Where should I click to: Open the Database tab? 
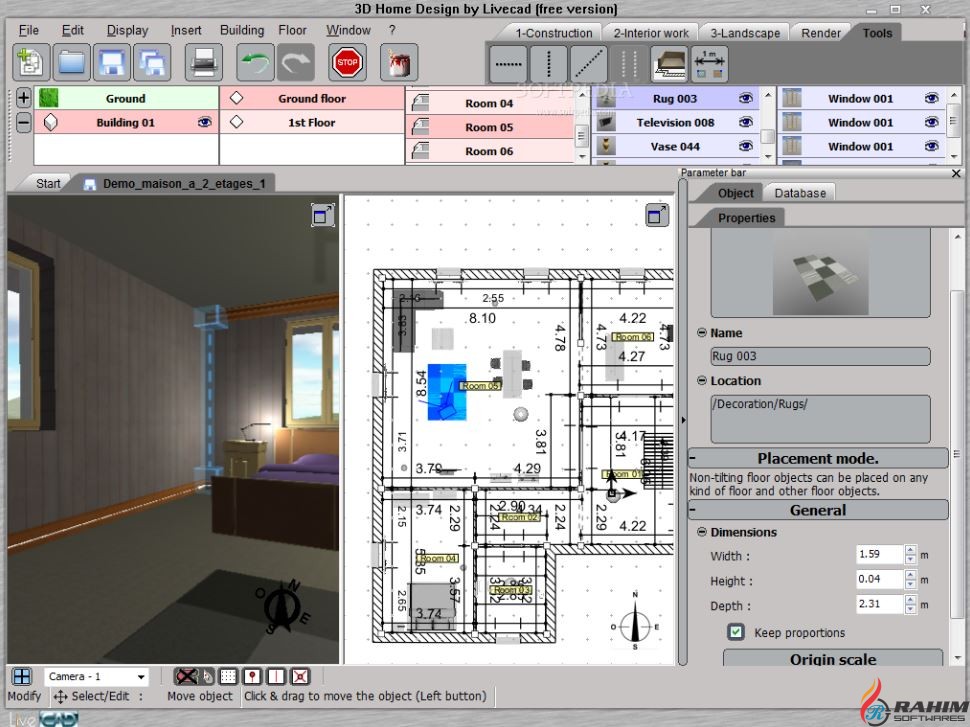pyautogui.click(x=800, y=193)
